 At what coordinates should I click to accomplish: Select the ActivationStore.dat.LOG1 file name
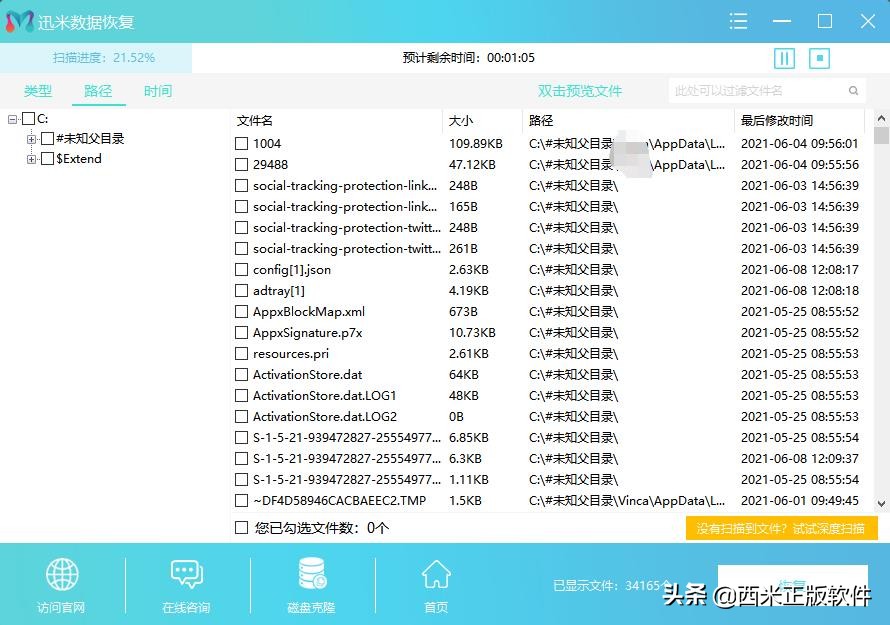[324, 396]
